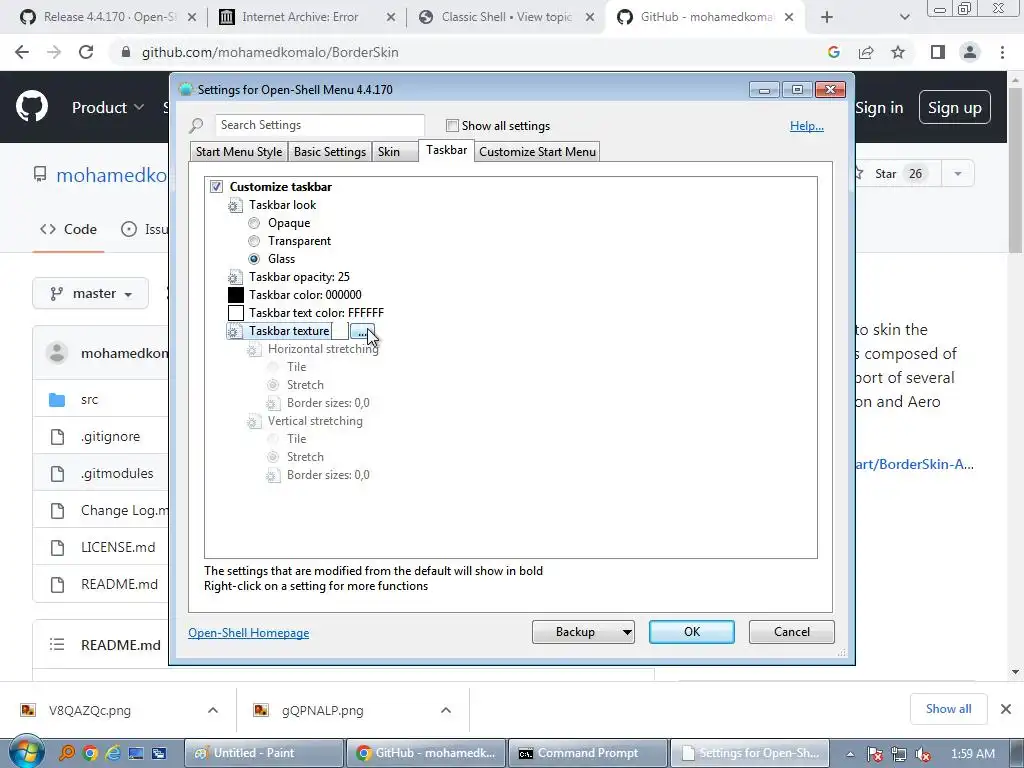Screen dimensions: 1024x768
Task: Switch to the Skin tab
Action: click(x=395, y=152)
